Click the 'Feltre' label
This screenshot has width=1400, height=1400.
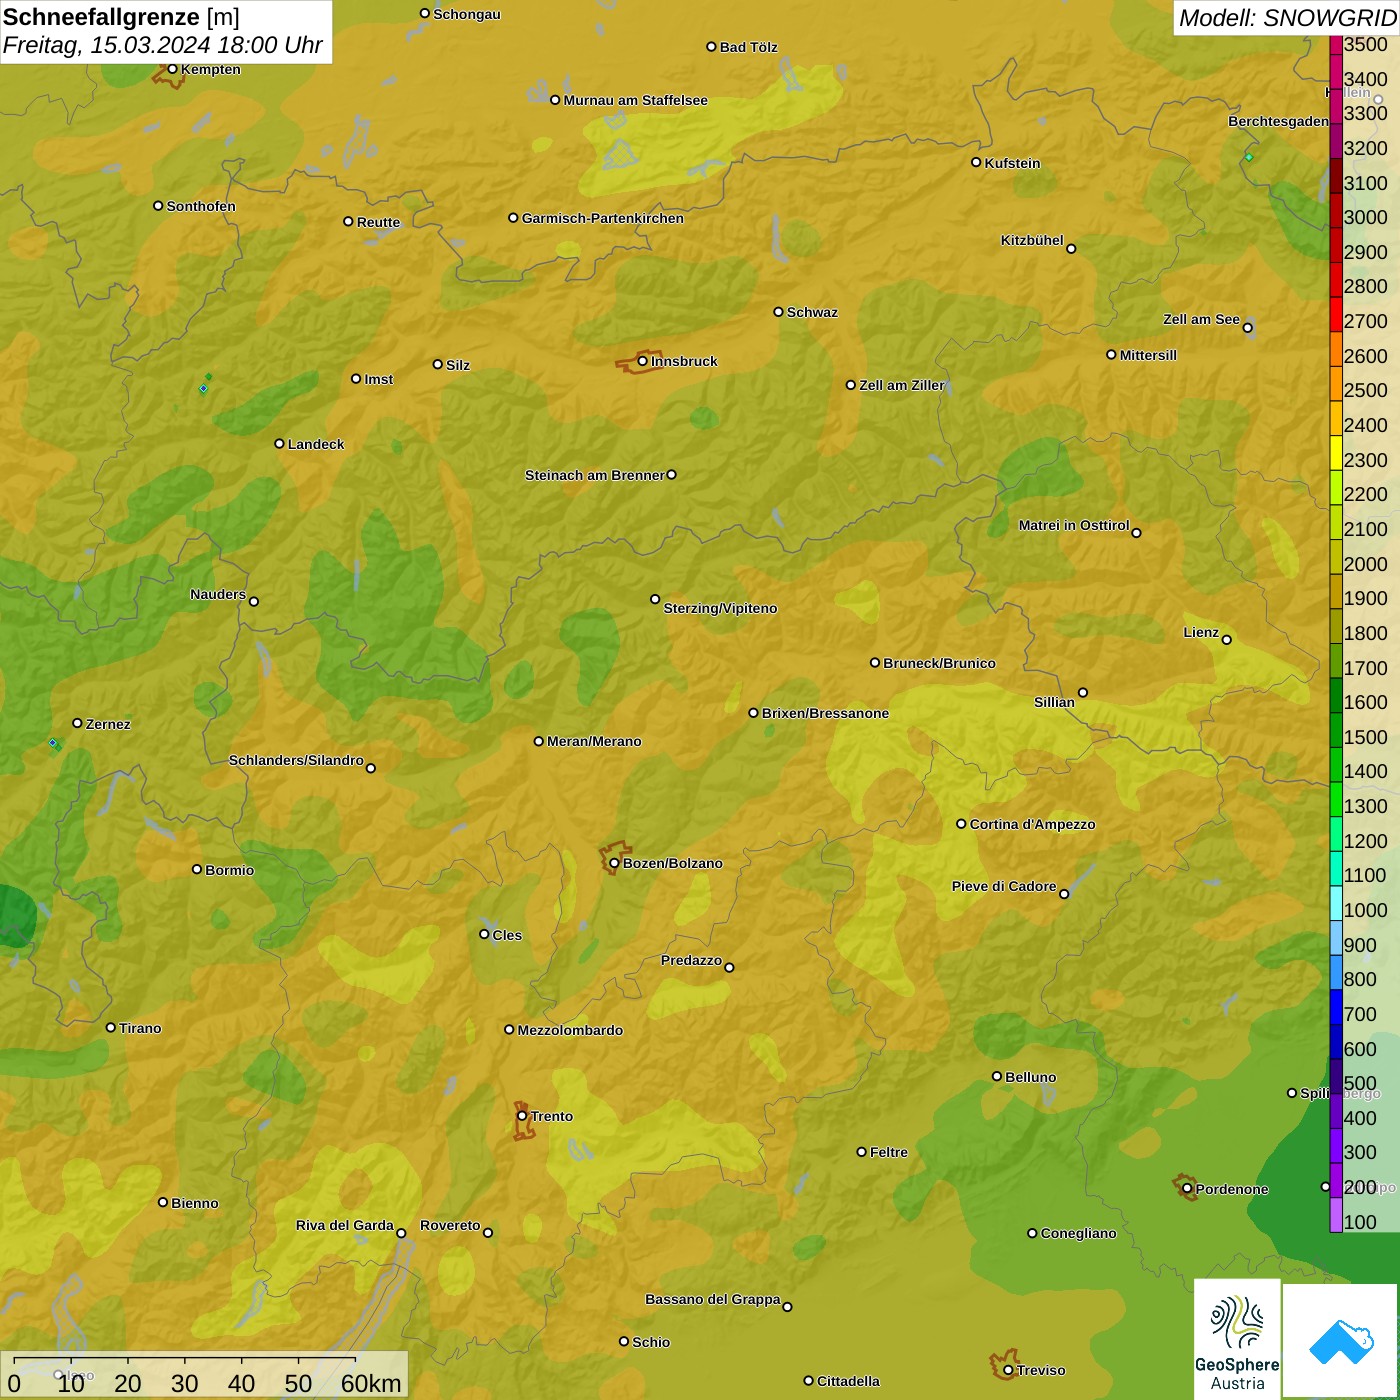tap(889, 1152)
